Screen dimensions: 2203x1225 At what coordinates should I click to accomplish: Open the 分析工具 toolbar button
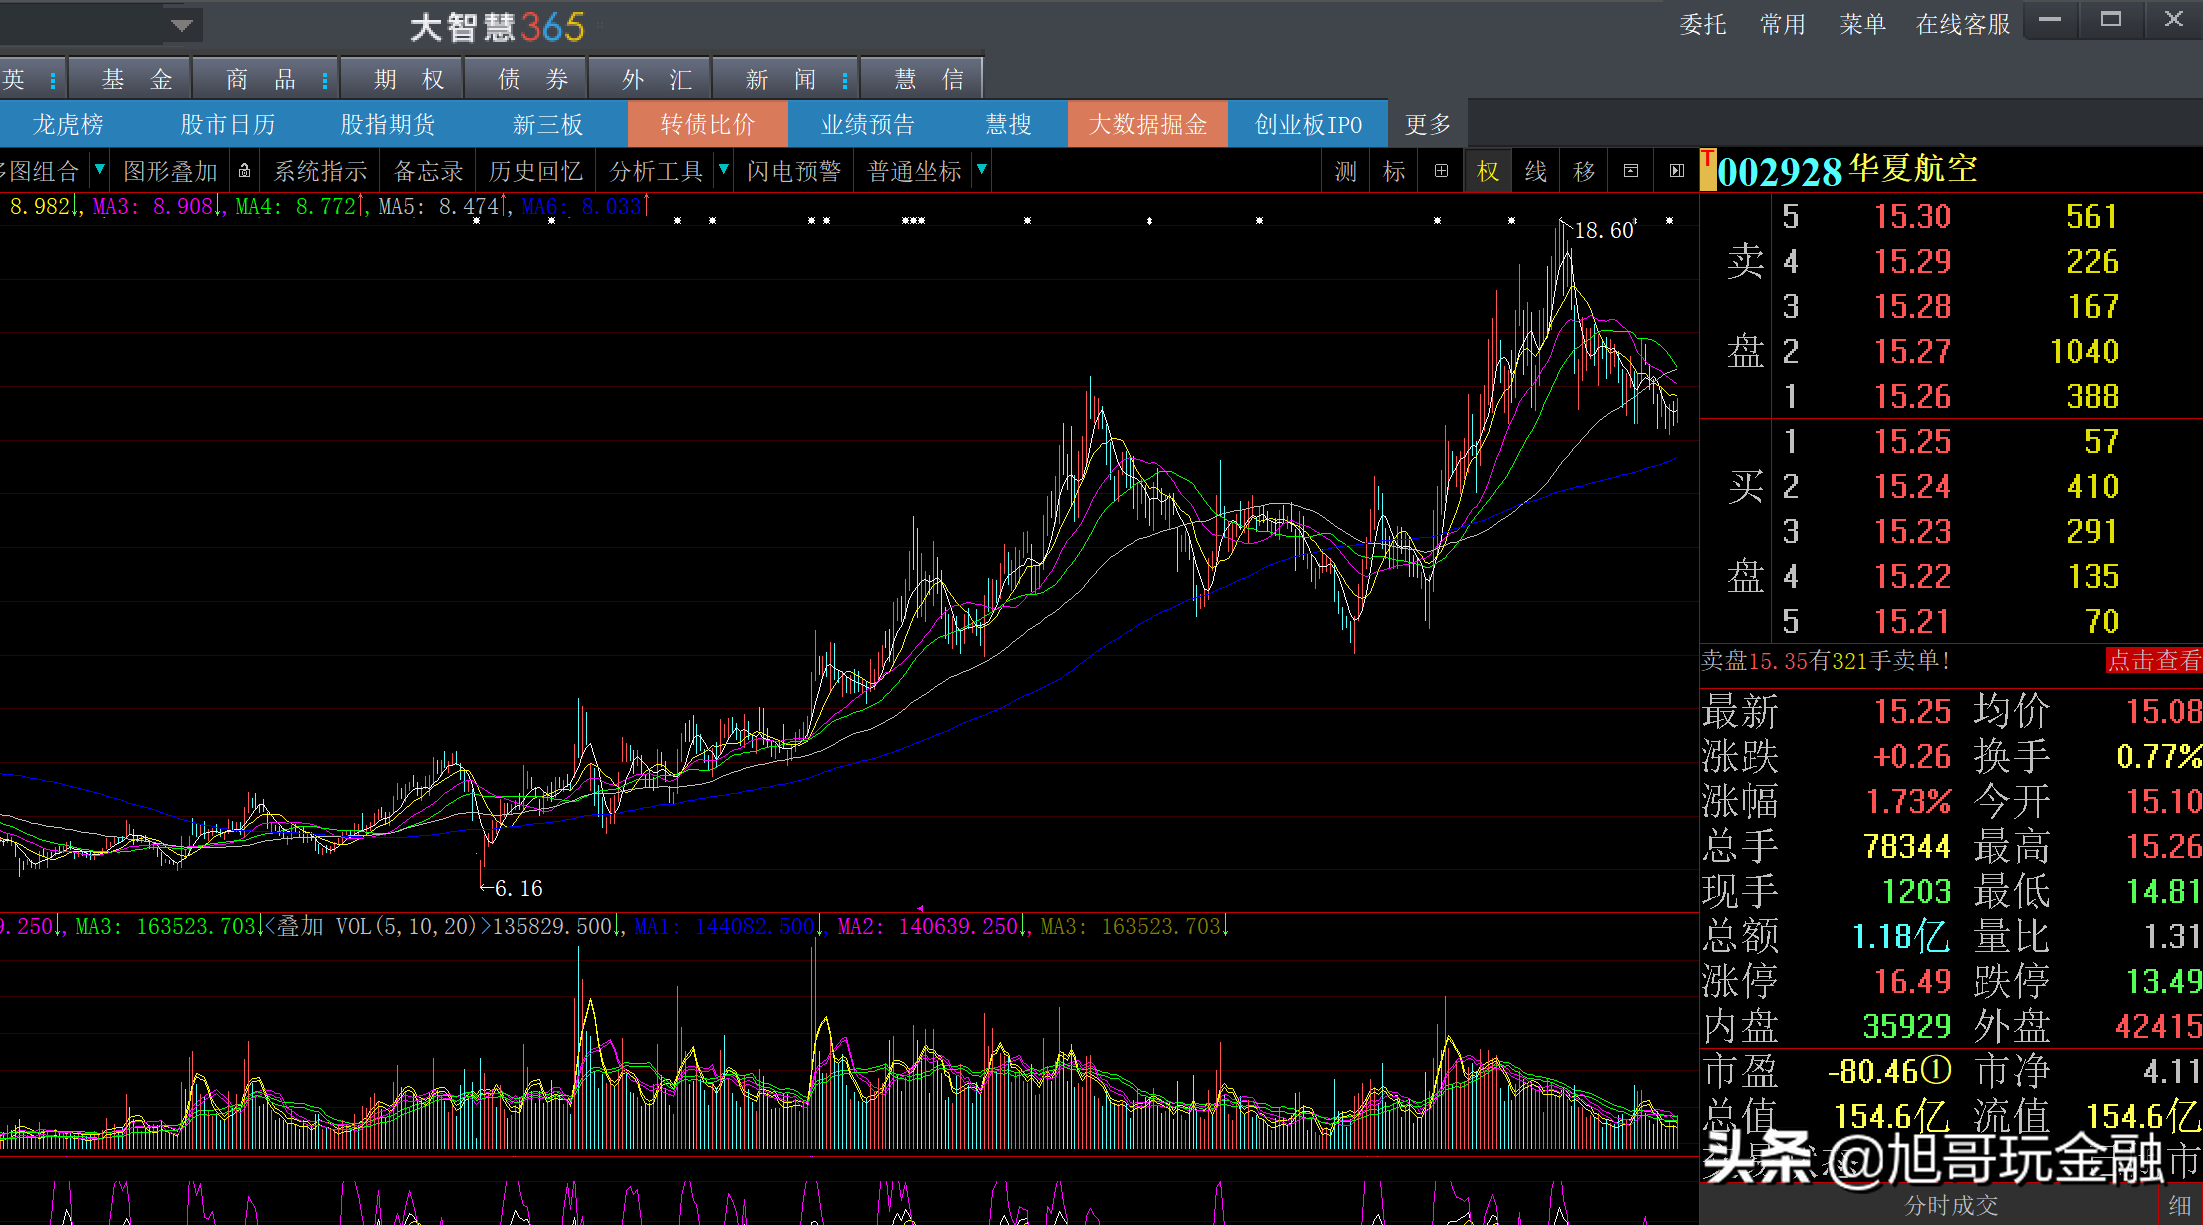tap(657, 172)
